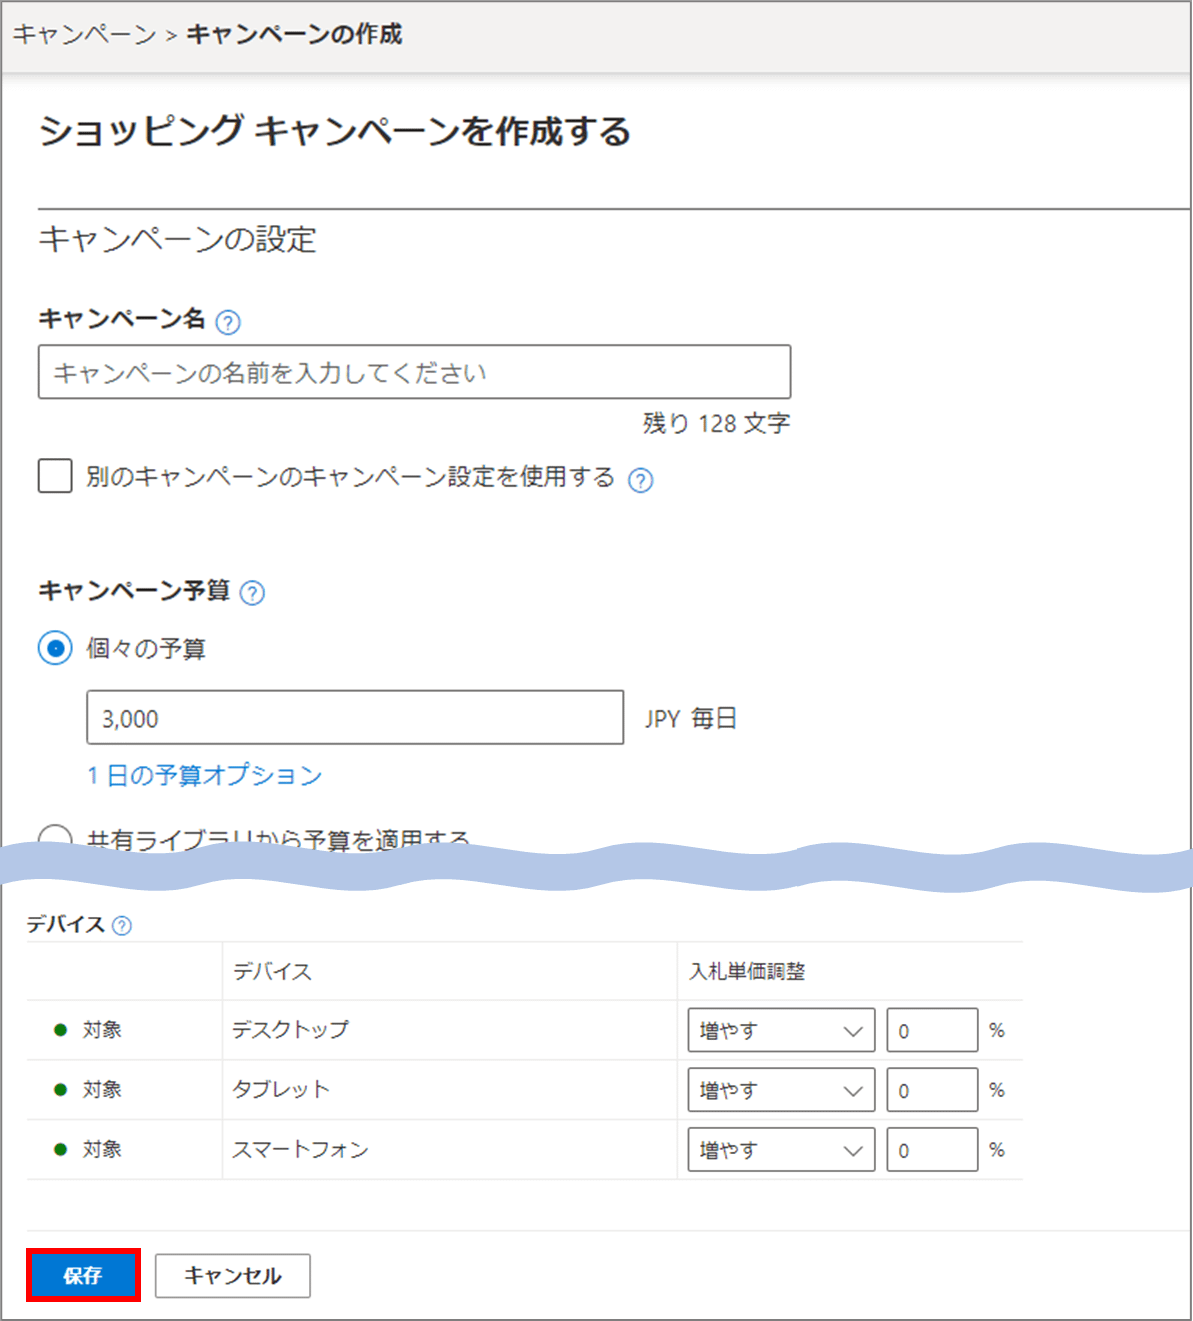Enable 別のキャンペーンのキャンペーン設定を使用する checkbox
This screenshot has height=1321, width=1193.
coord(55,476)
